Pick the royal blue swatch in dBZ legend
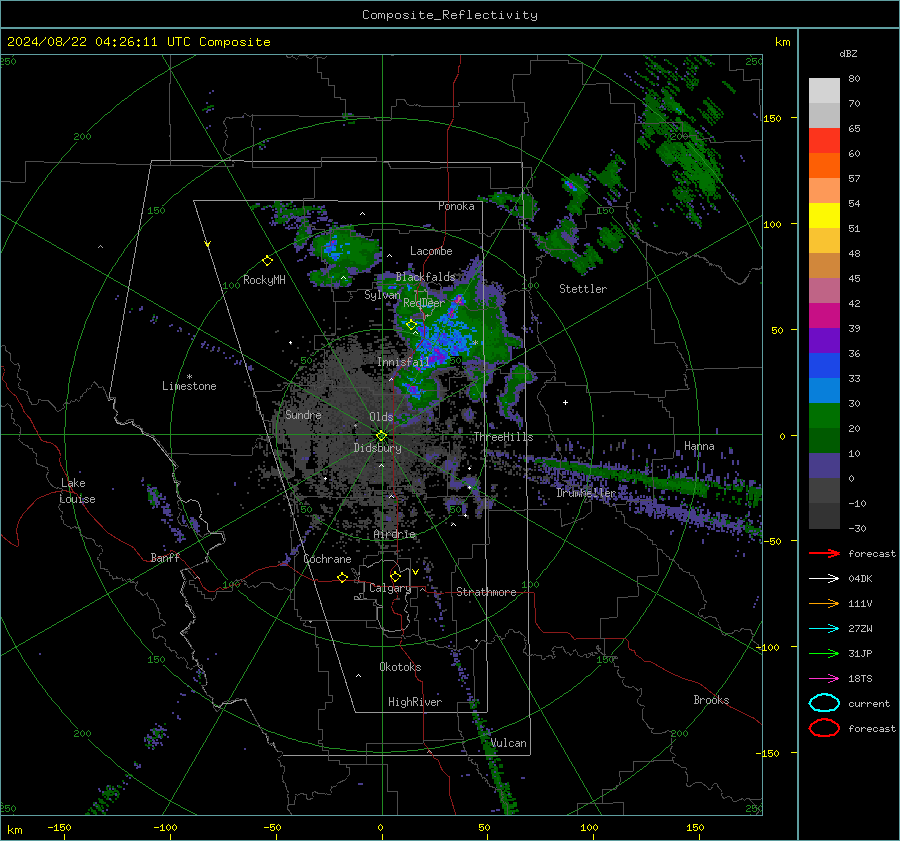 pos(824,366)
